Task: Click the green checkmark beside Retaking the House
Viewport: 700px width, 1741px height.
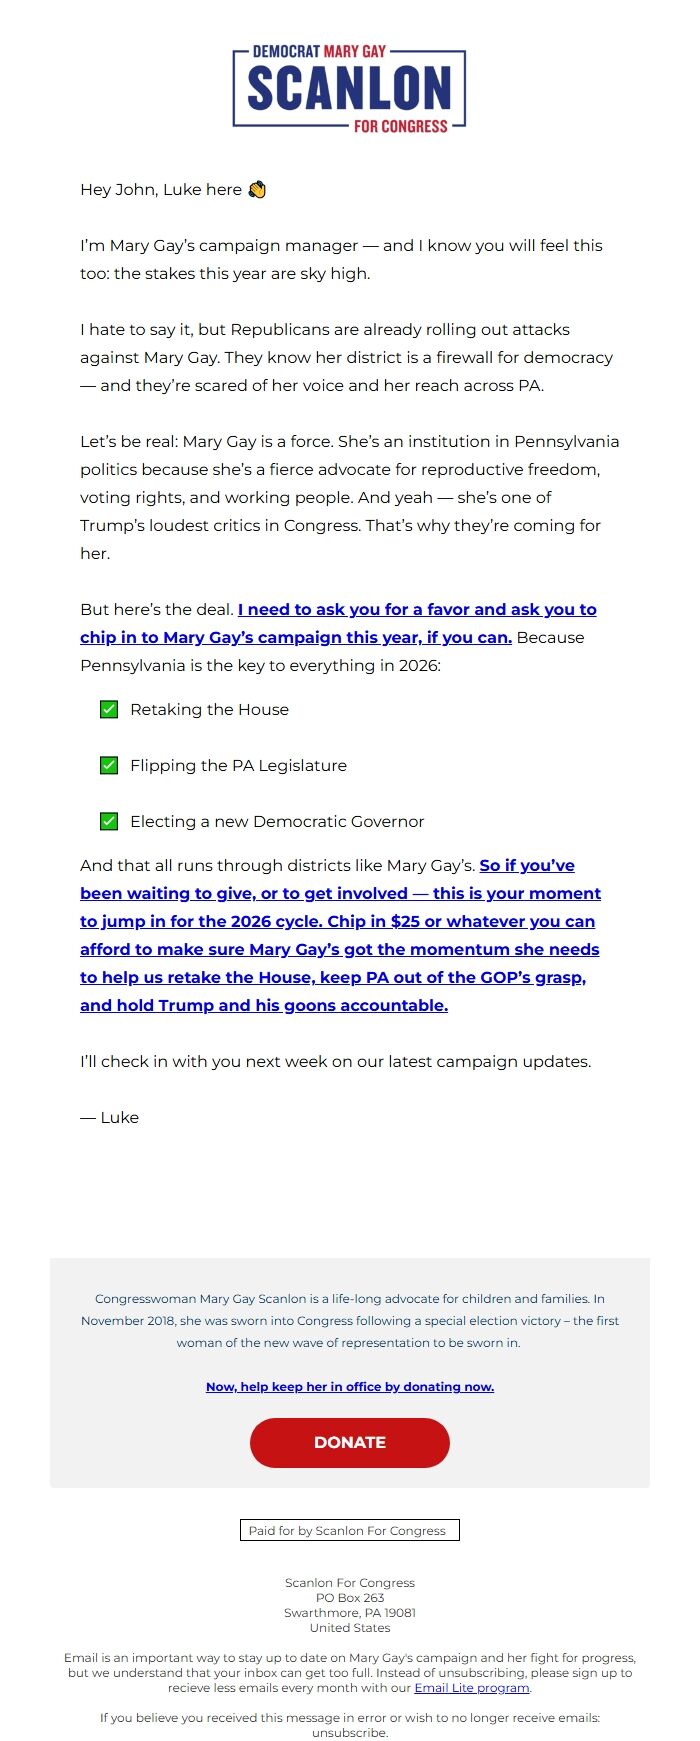Action: tap(110, 709)
